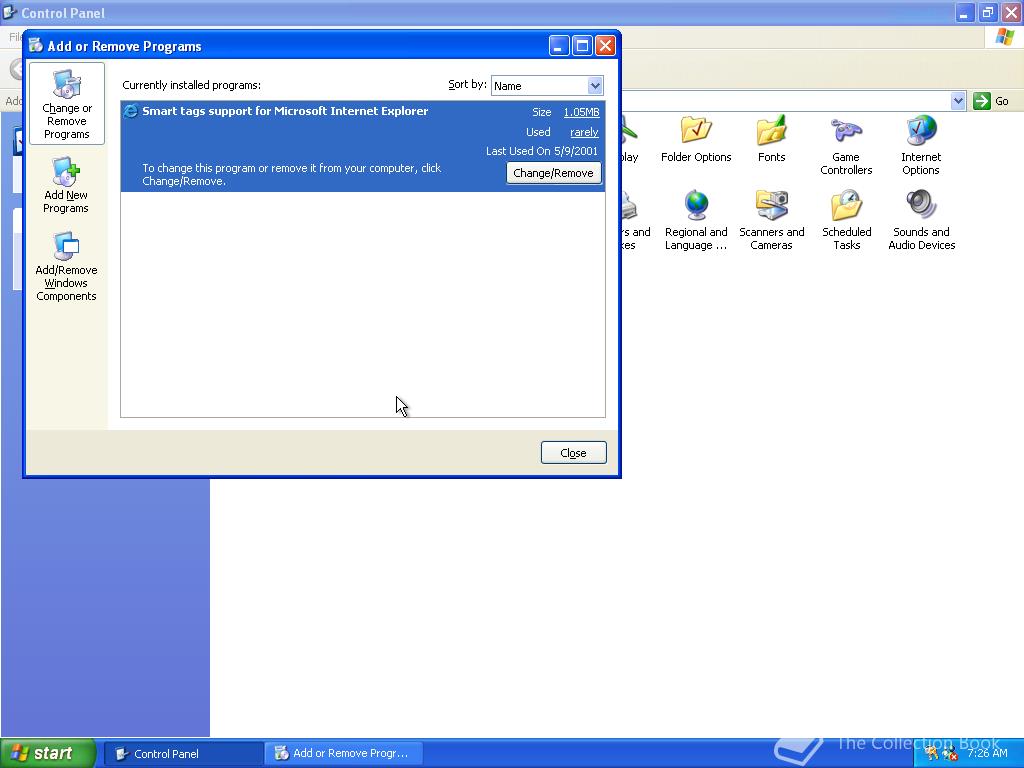Select Change or Remove Programs sidebar icon
Viewport: 1024px width, 768px height.
pyautogui.click(x=67, y=104)
